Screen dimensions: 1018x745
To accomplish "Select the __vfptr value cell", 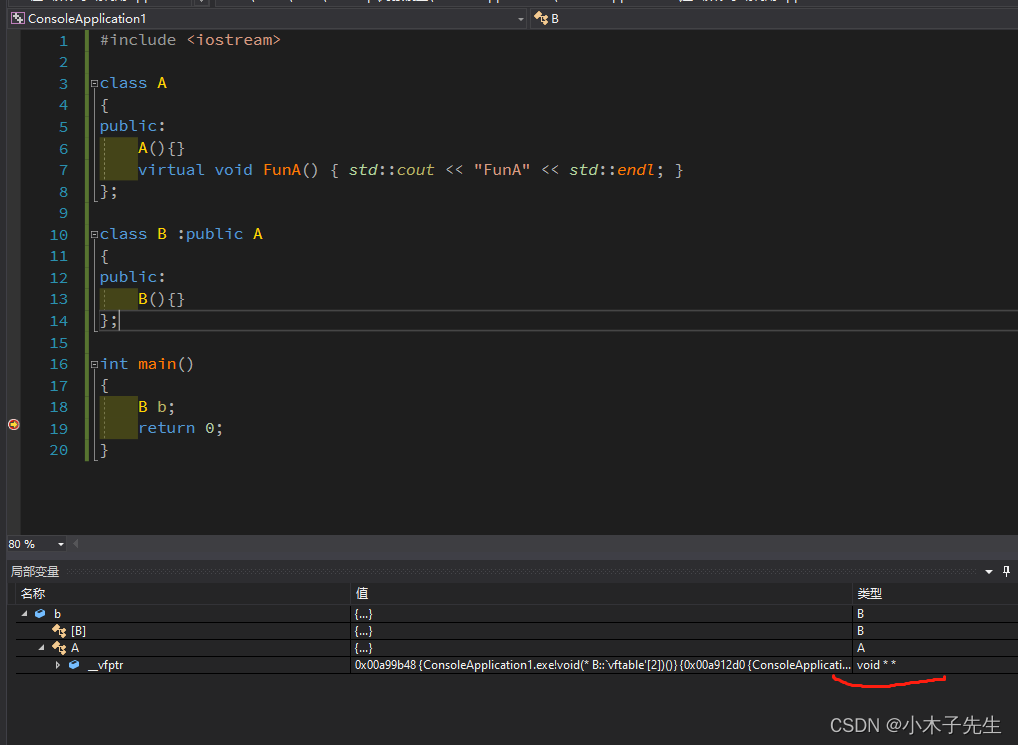I will 601,665.
